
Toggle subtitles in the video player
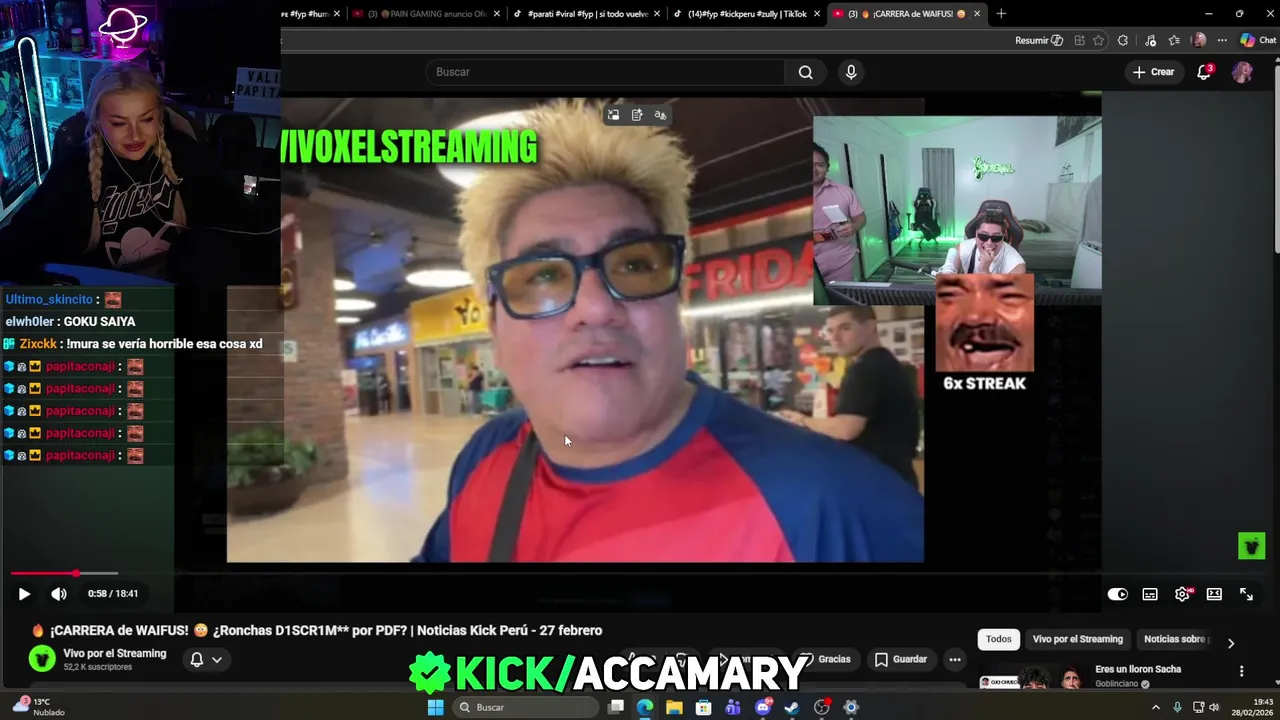pos(1150,594)
